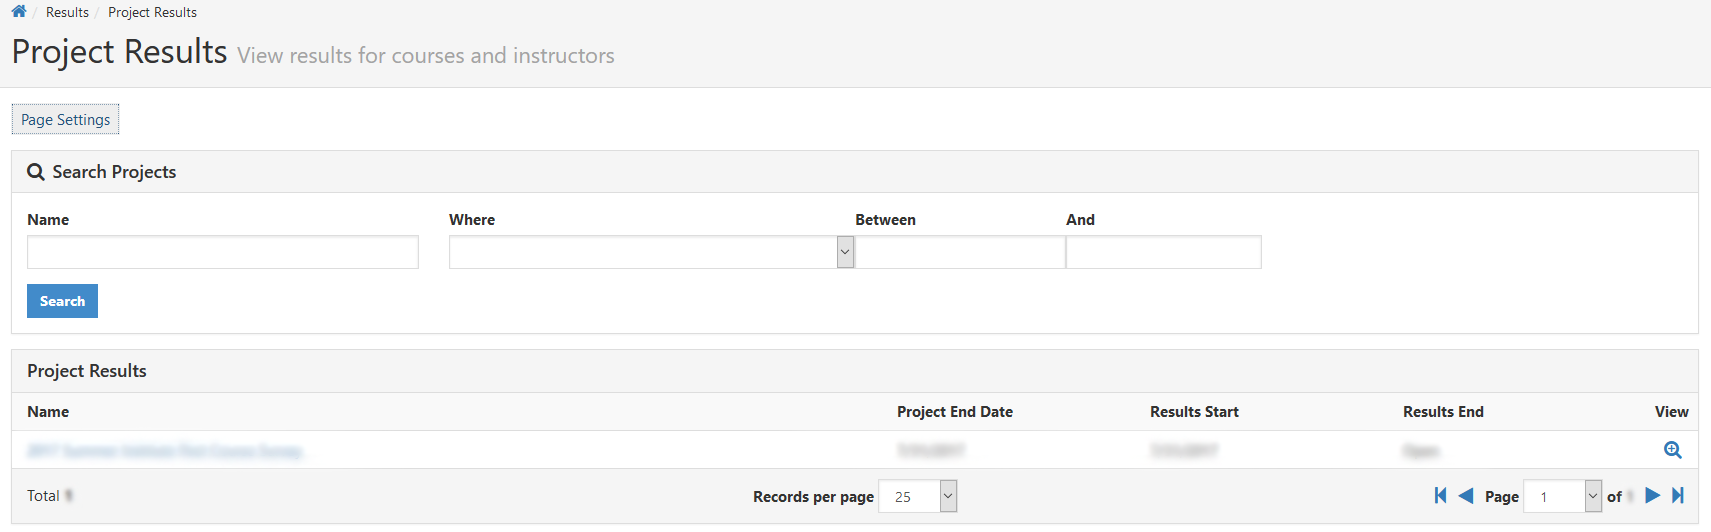The width and height of the screenshot is (1711, 532).
Task: Go to previous page
Action: (1466, 495)
